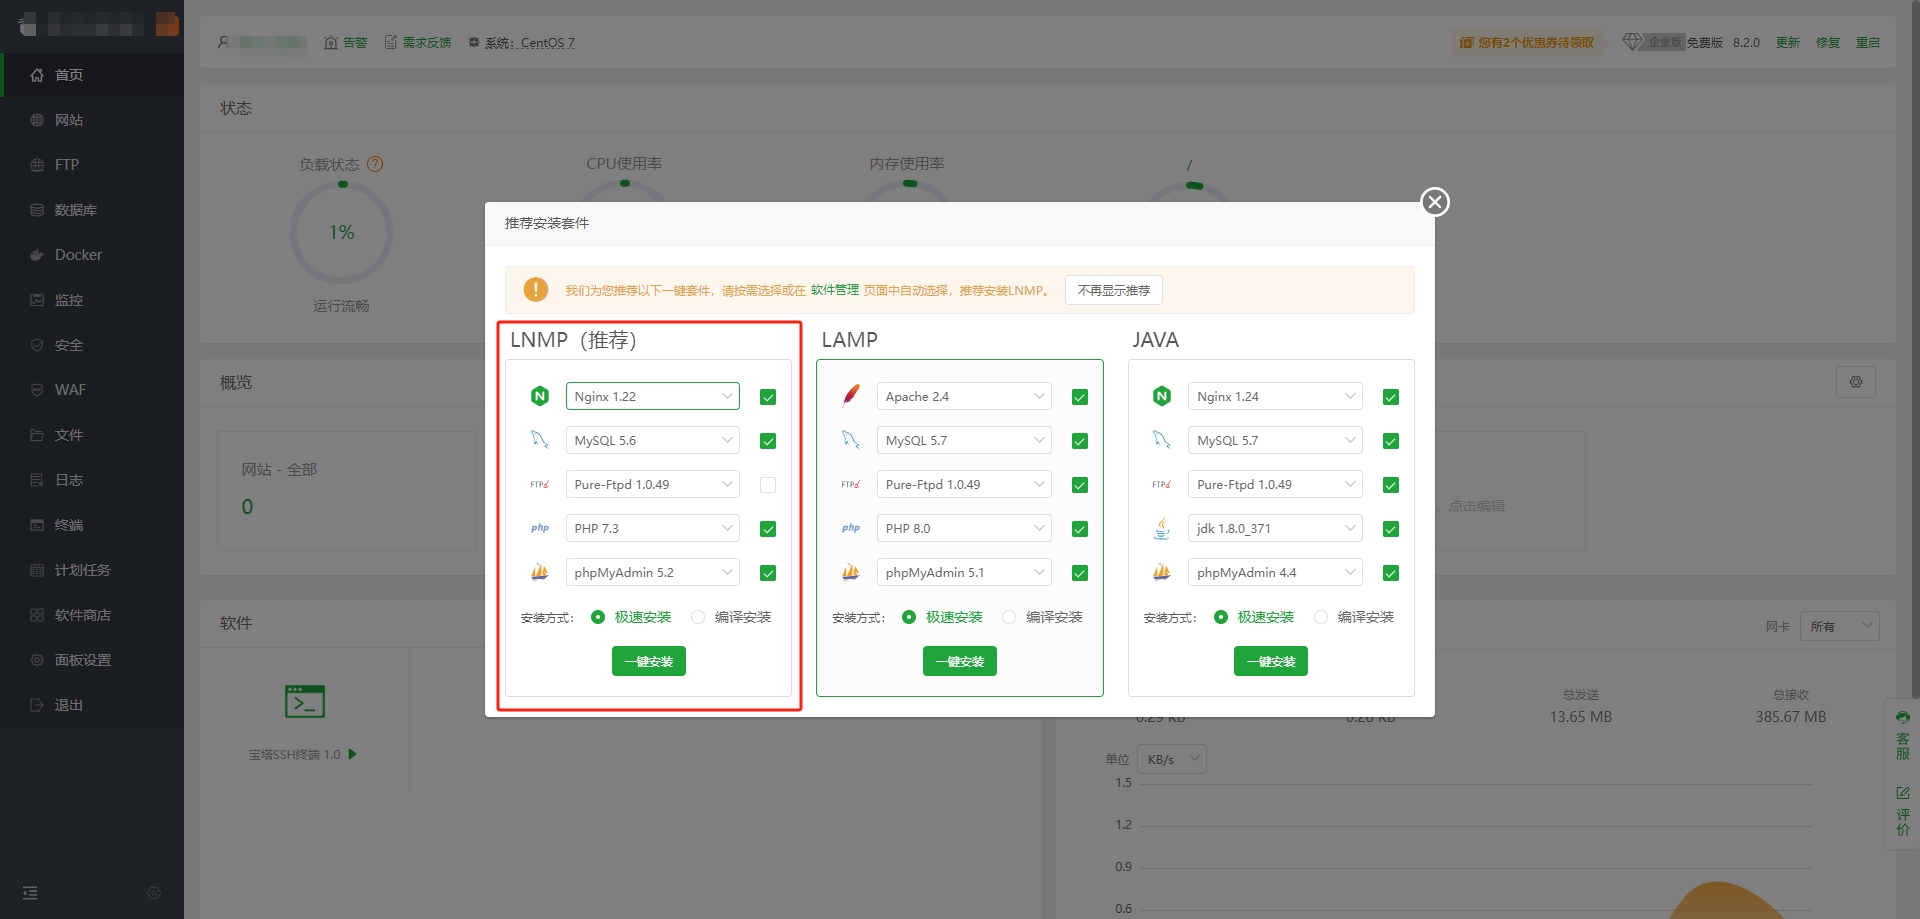Expand the PHP 8.0 version dropdown
The image size is (1920, 919).
coord(963,528)
